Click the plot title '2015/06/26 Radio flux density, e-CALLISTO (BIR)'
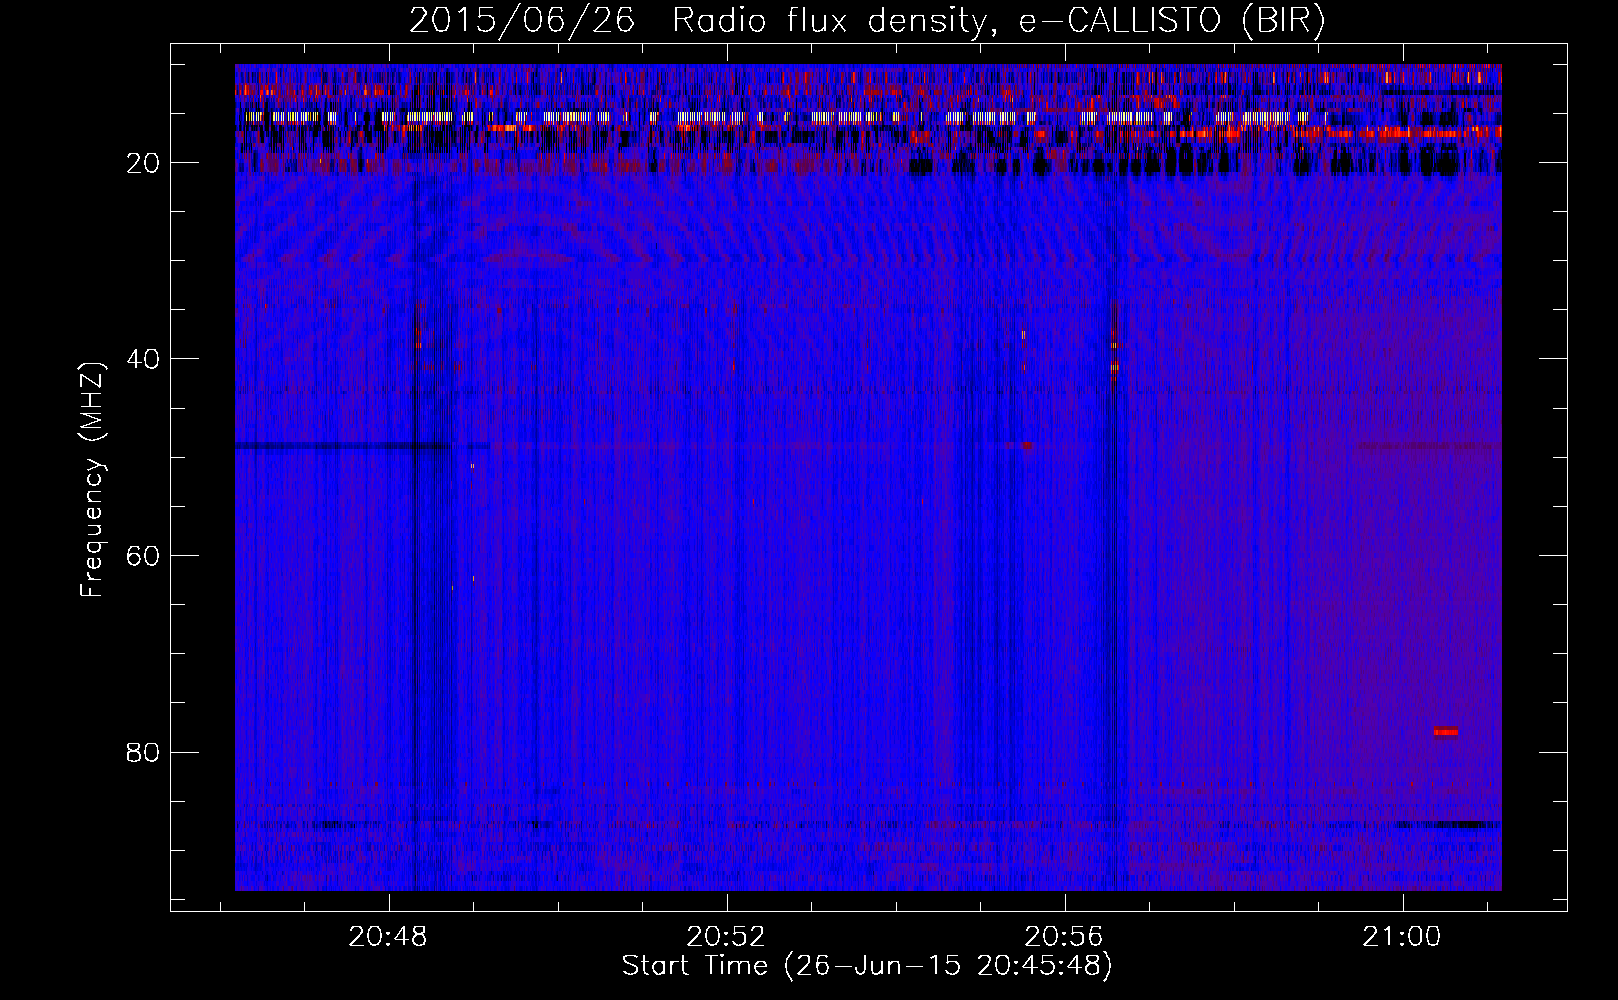1618x1000 pixels. tap(867, 20)
